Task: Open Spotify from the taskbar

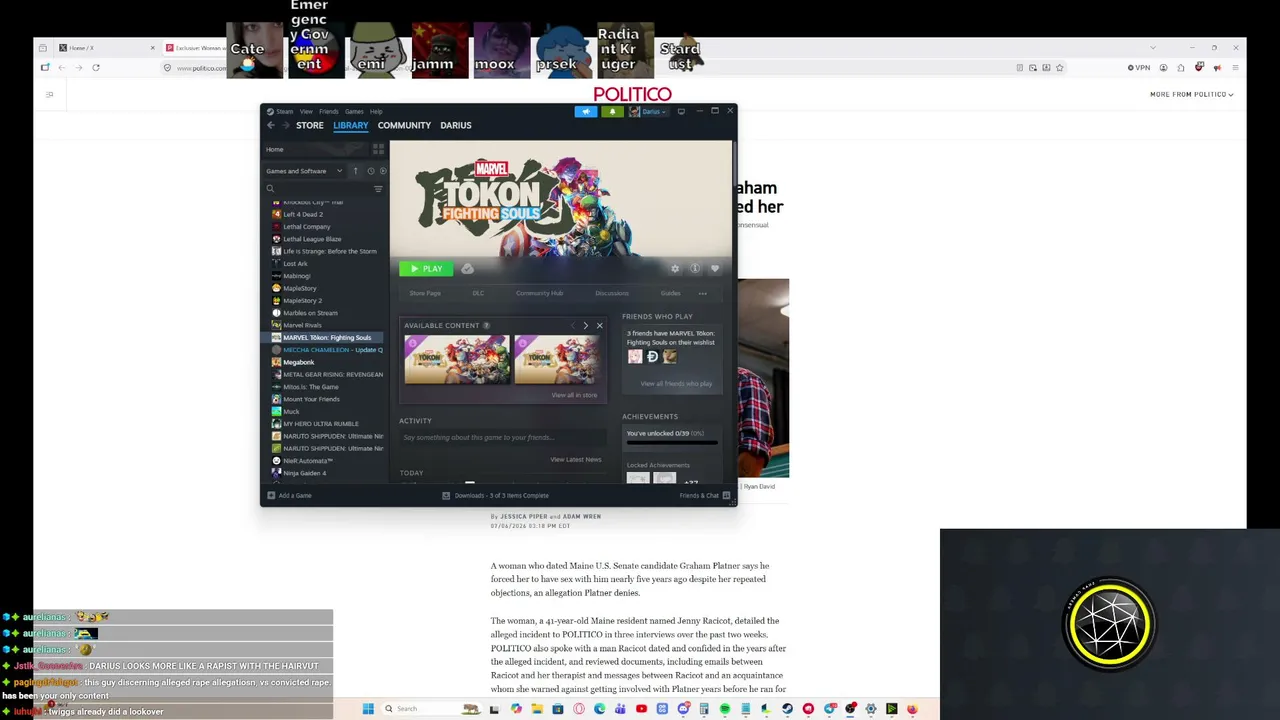Action: pyautogui.click(x=725, y=709)
